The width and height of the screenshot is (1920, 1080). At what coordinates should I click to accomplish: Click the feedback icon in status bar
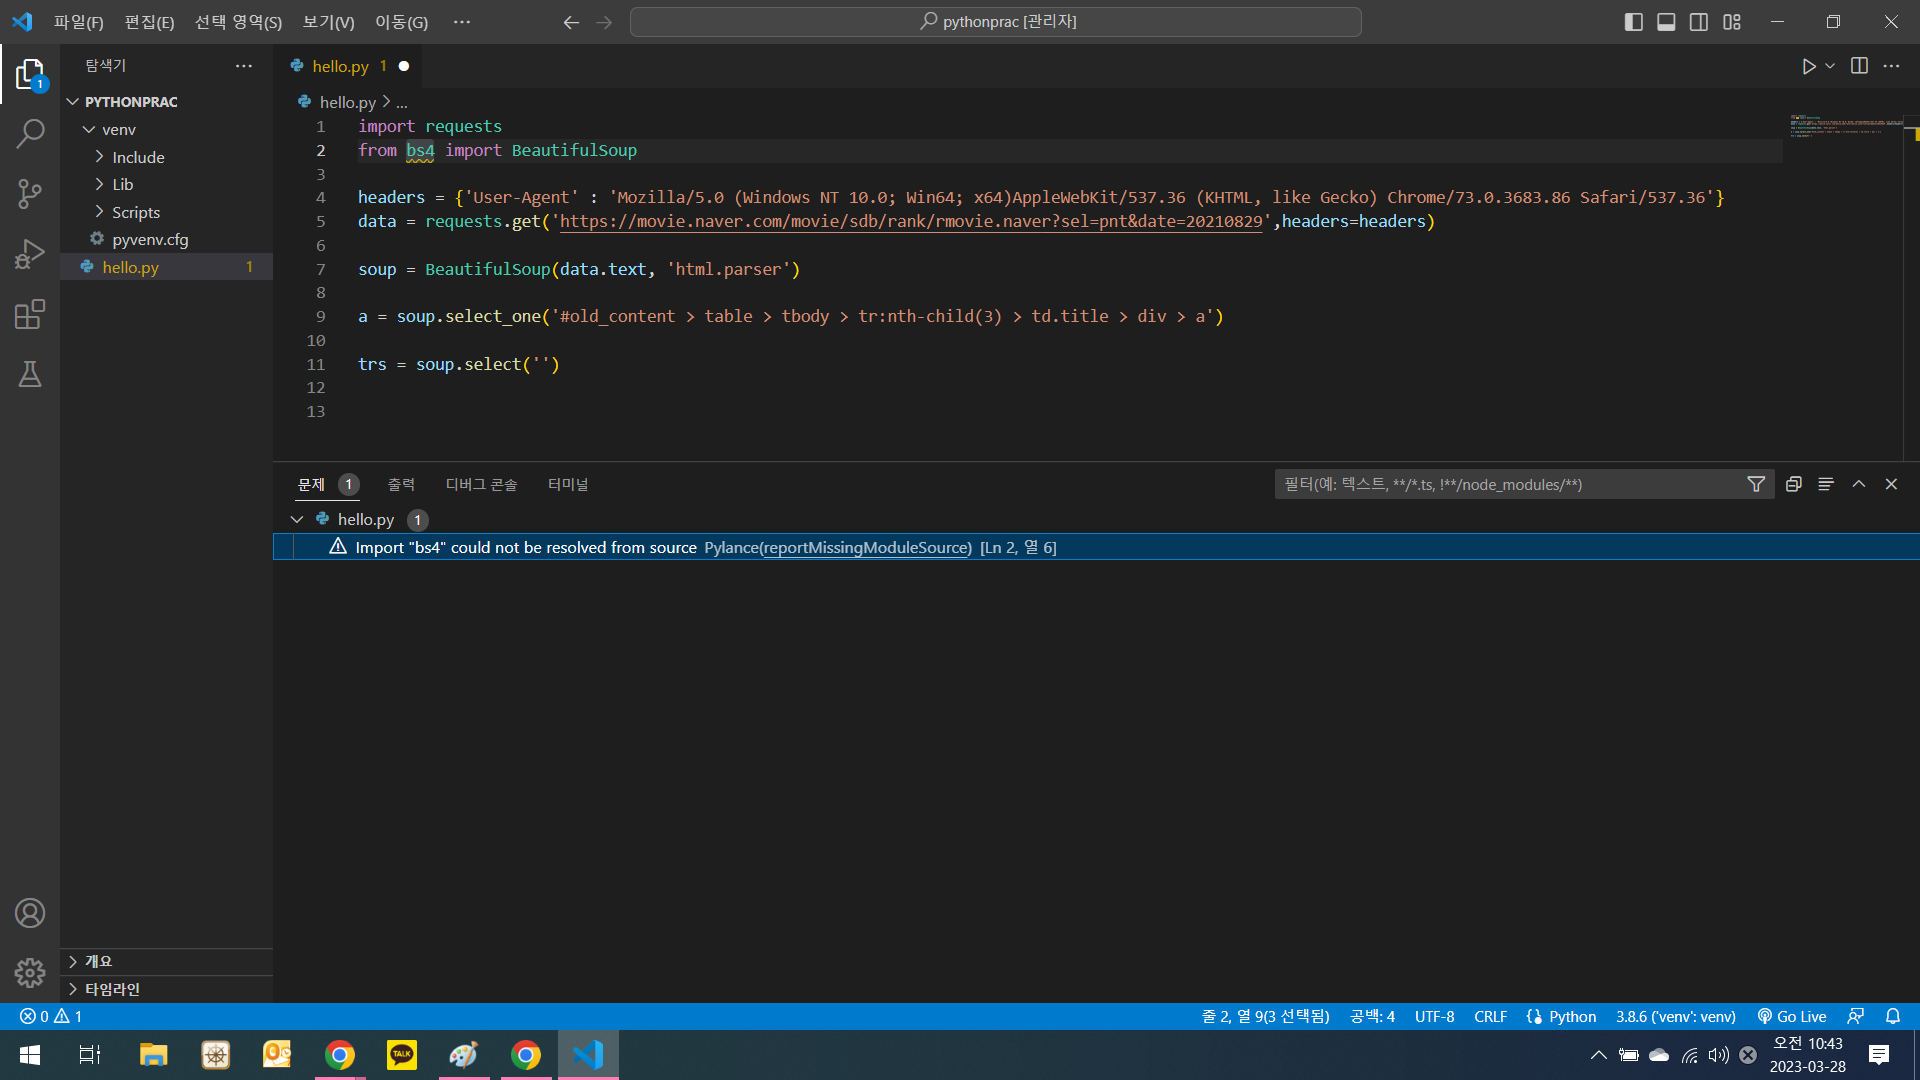point(1856,1016)
